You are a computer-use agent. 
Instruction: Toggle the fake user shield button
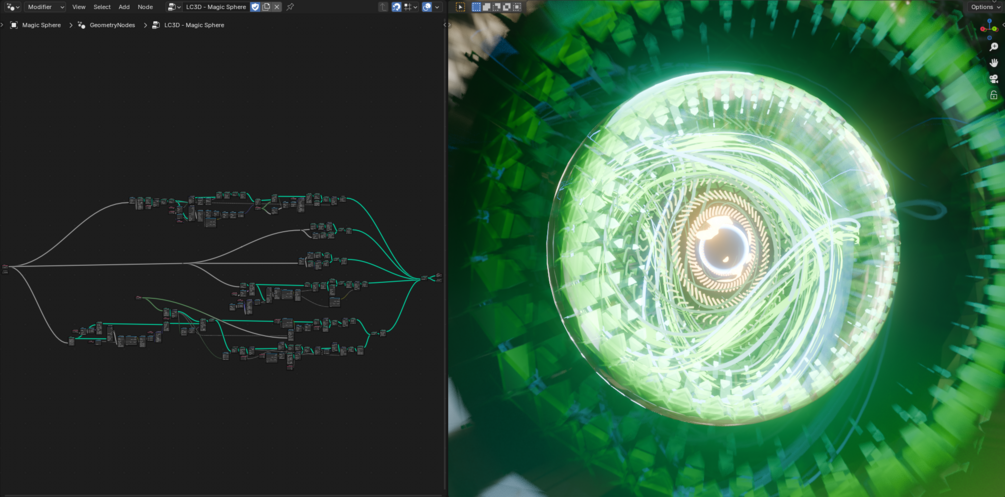coord(254,6)
